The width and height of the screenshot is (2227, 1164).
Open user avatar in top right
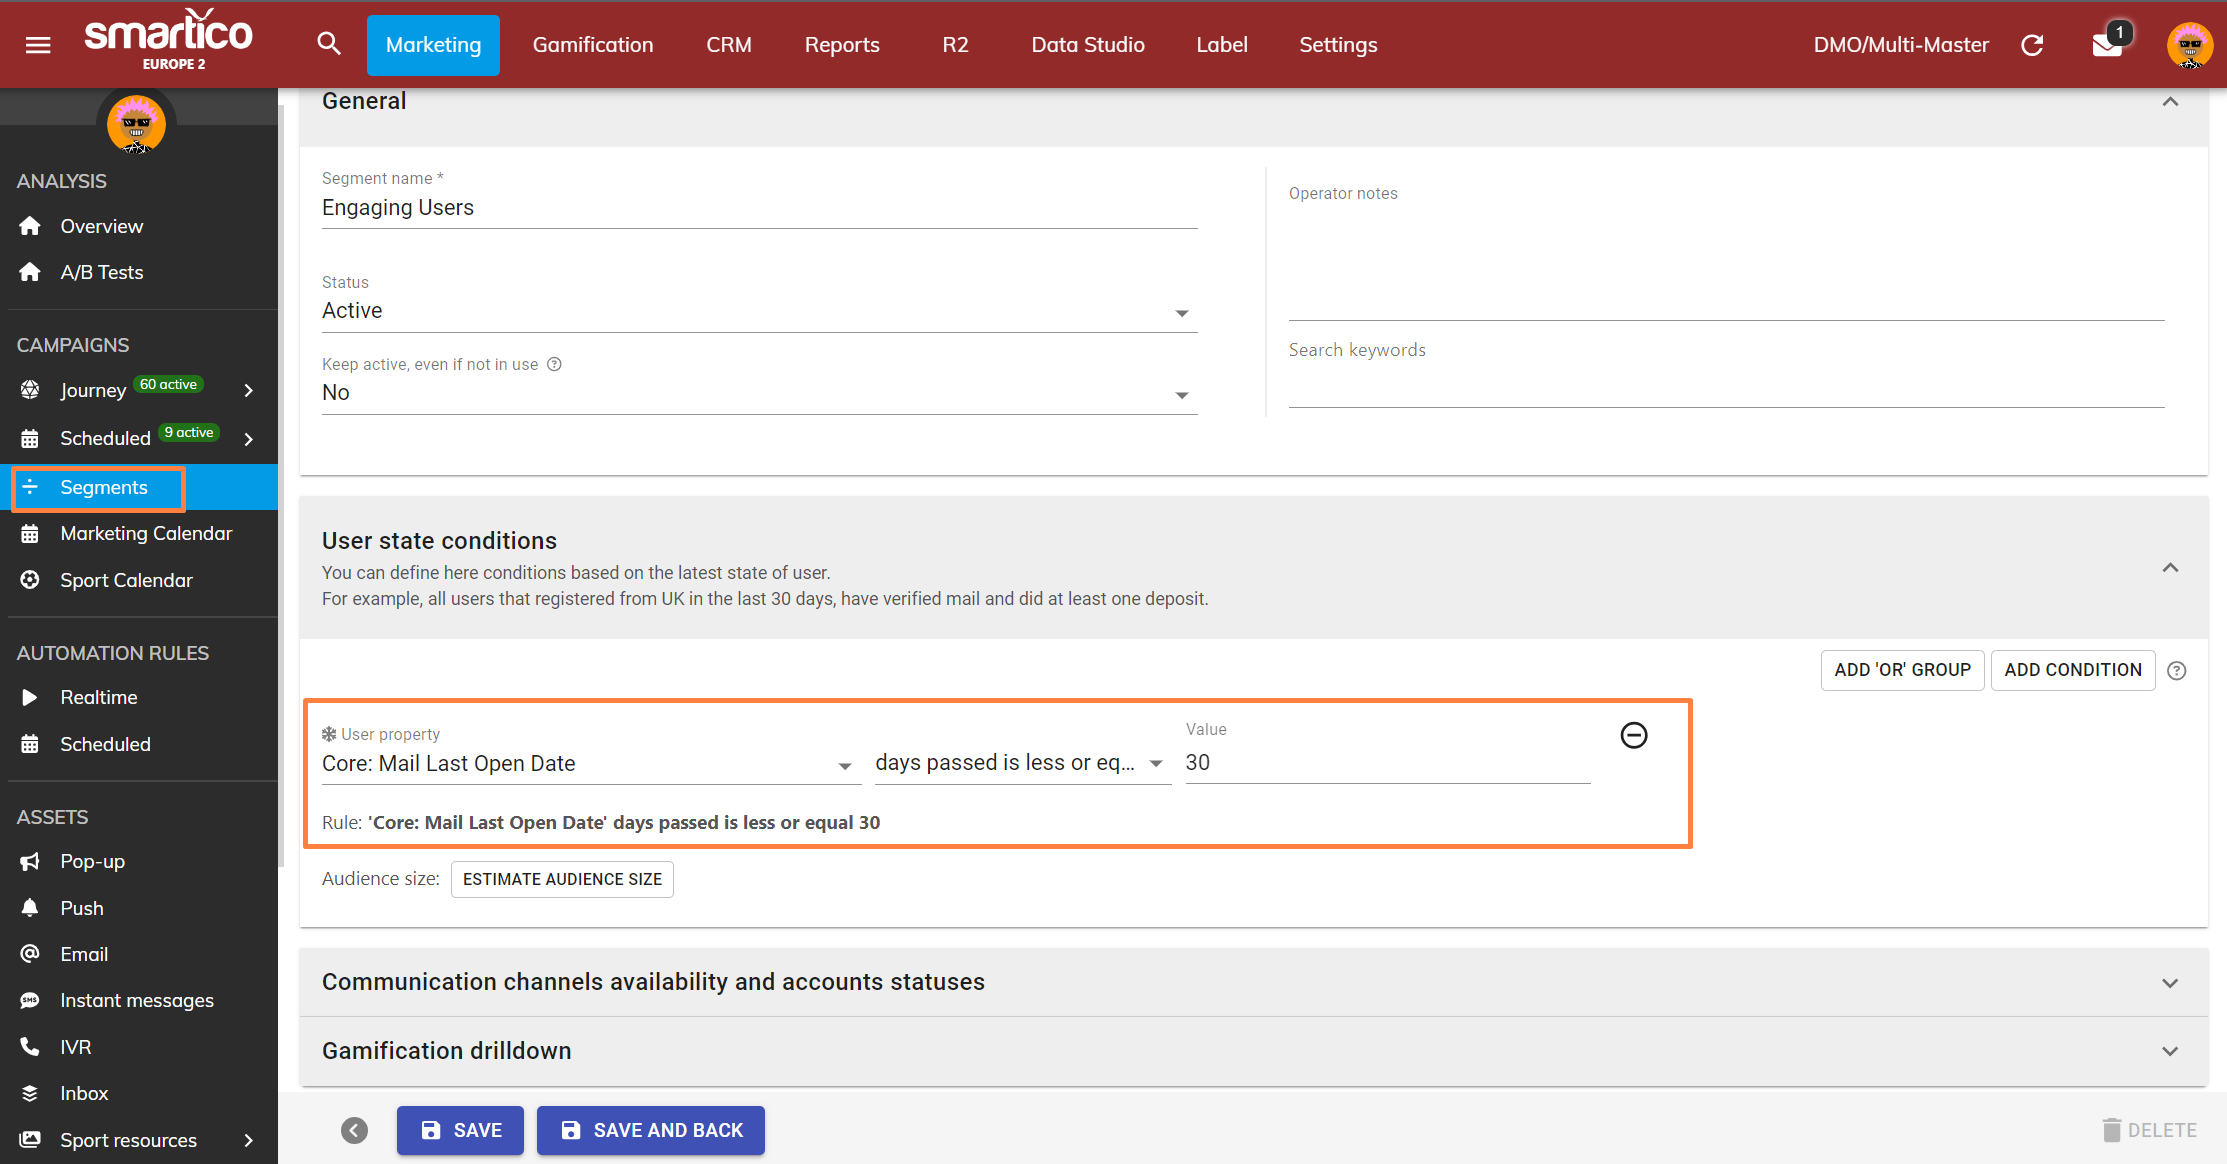click(x=2189, y=45)
